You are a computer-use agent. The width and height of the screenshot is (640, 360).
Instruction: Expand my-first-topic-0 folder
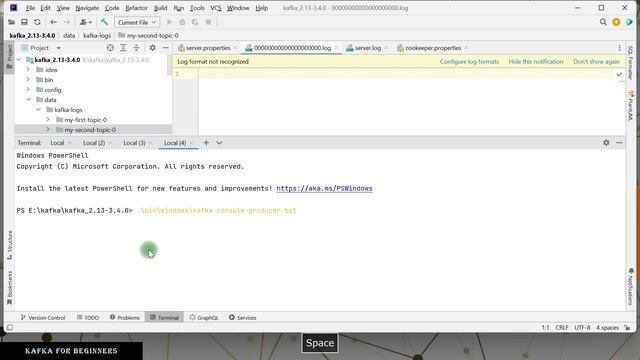[x=48, y=120]
